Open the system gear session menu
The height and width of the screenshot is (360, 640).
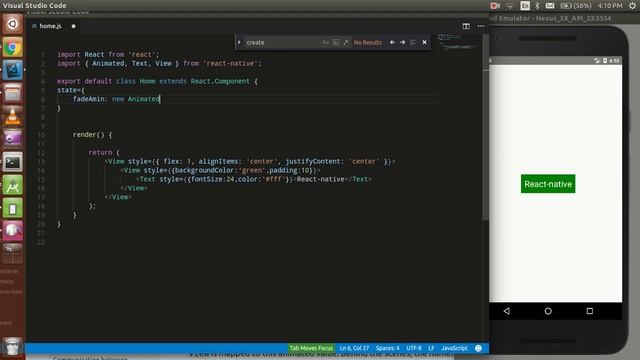632,6
